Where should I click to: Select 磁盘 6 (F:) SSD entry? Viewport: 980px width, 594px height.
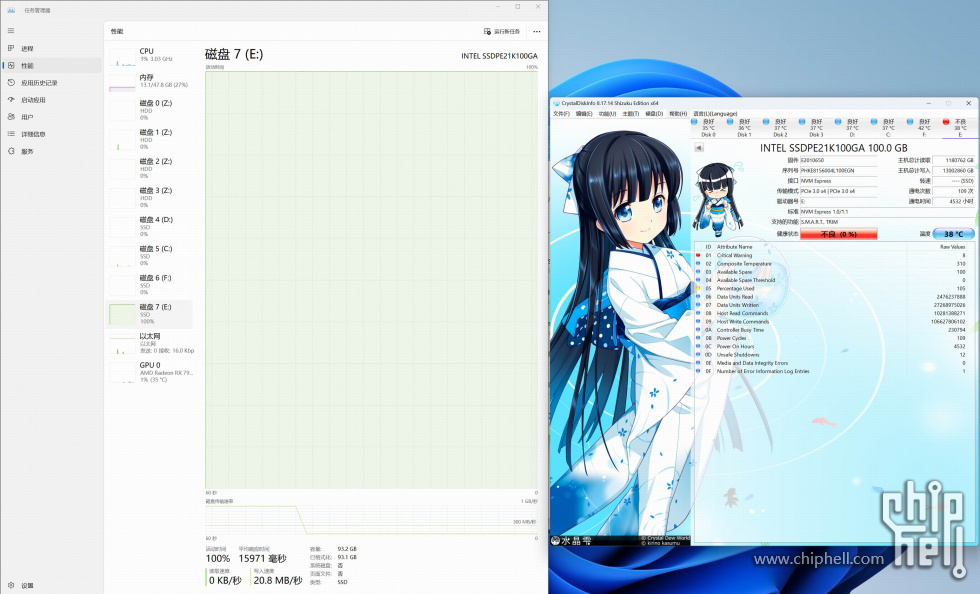point(150,284)
